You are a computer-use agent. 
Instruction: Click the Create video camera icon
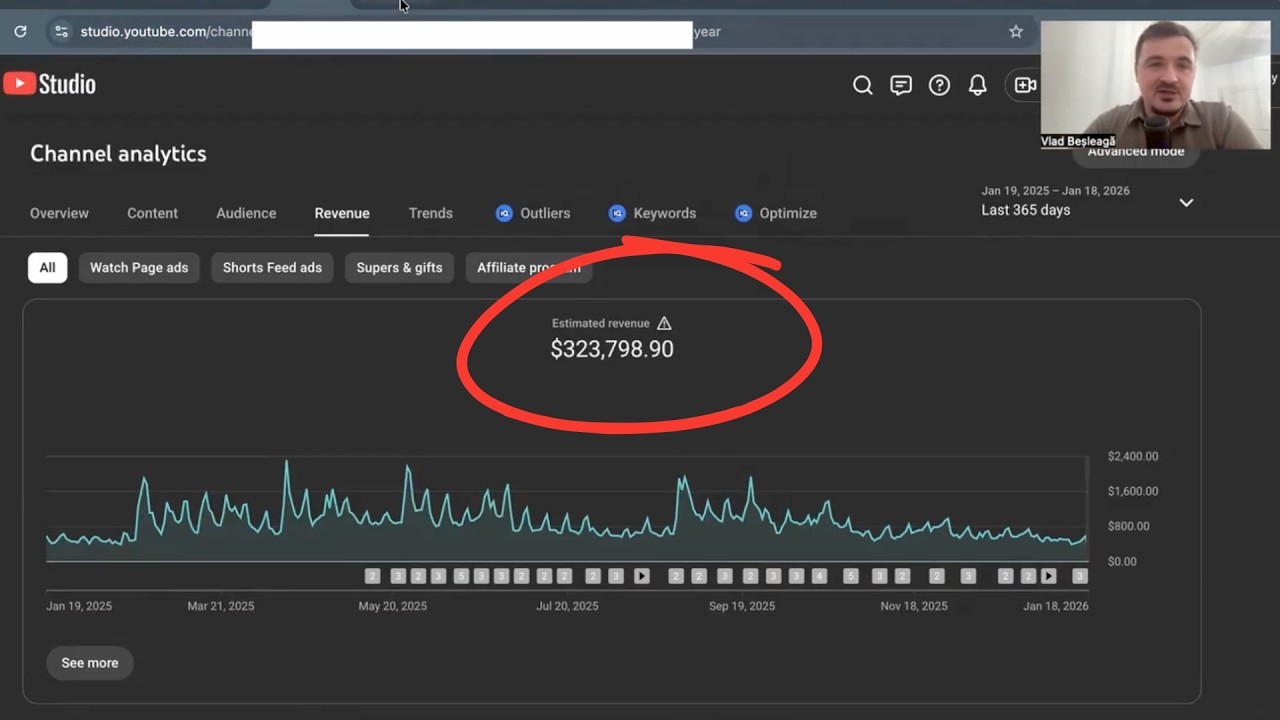(1025, 85)
